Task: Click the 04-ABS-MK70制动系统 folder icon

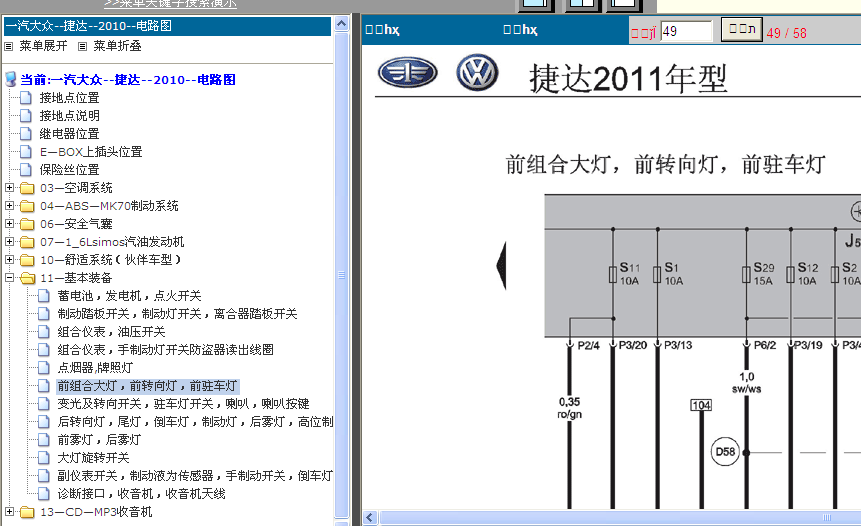Action: click(27, 206)
